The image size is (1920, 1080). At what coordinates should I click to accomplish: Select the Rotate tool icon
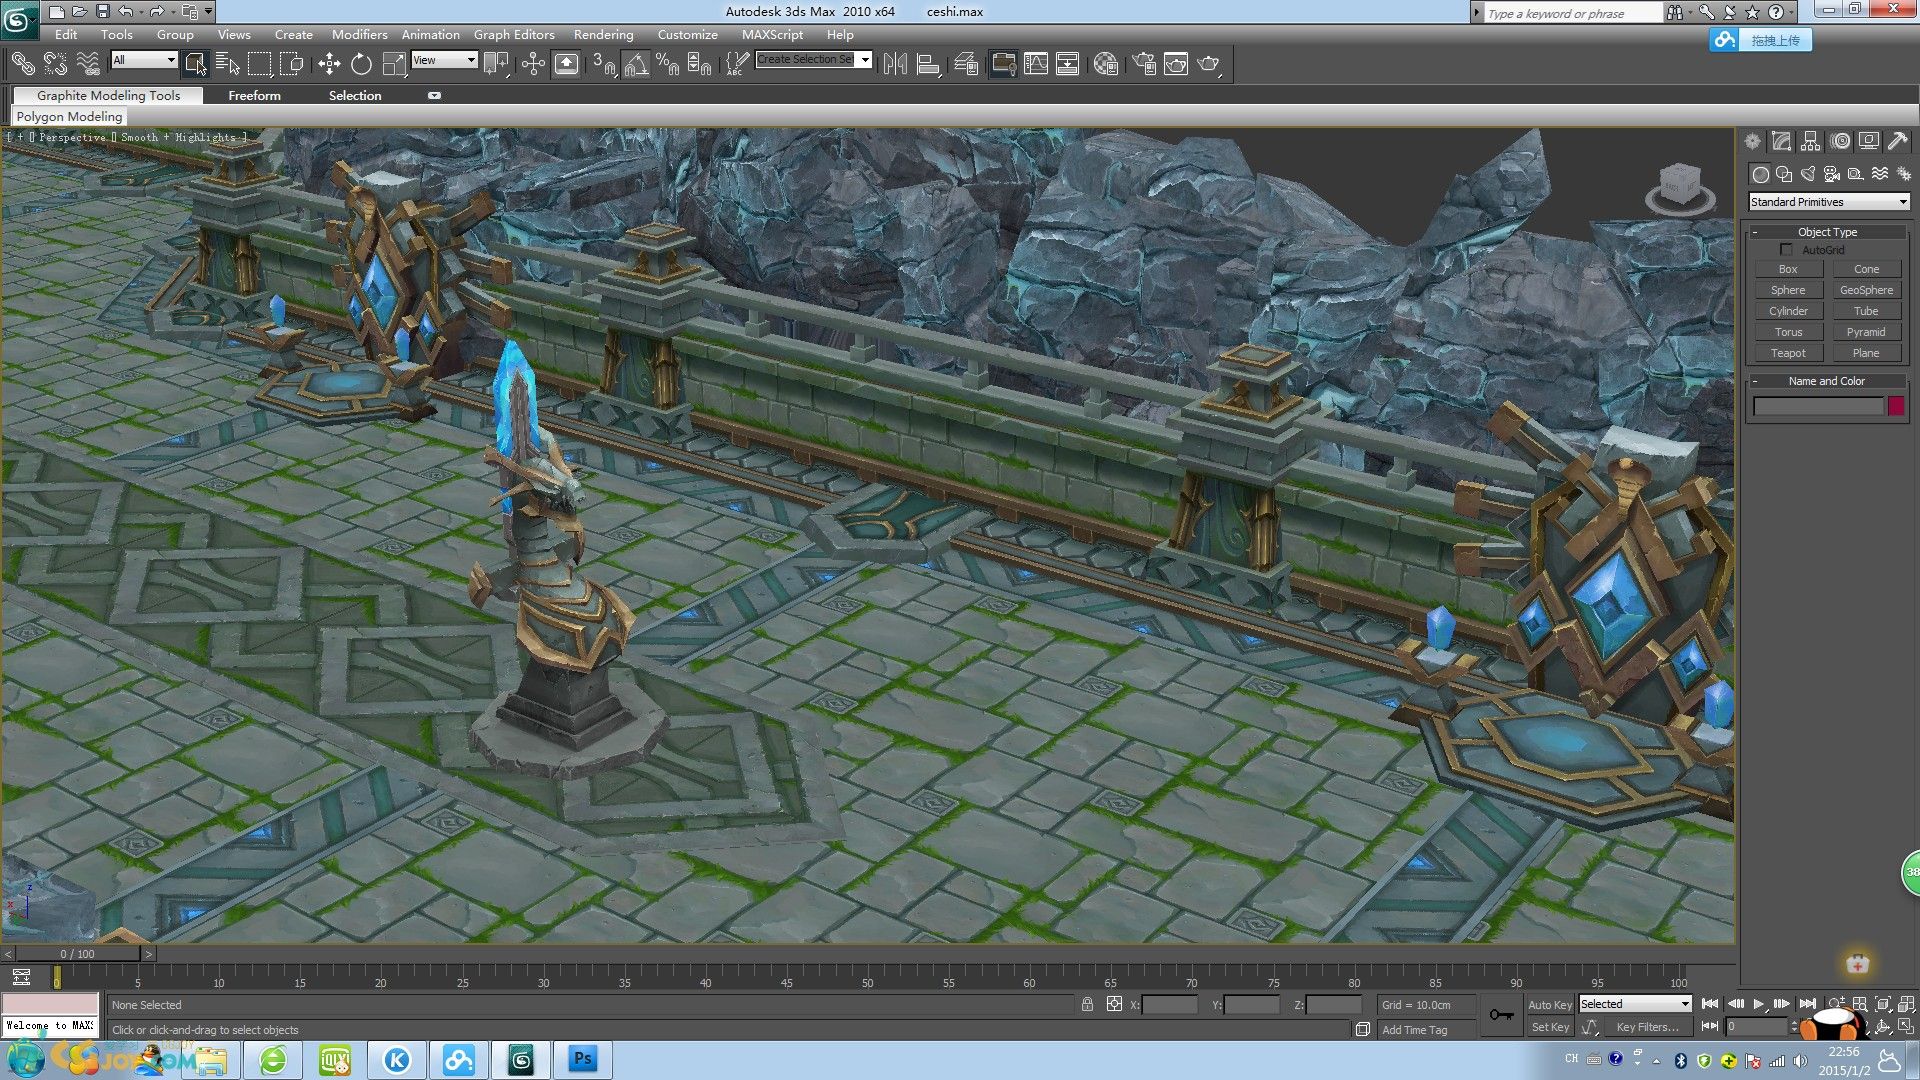tap(361, 64)
